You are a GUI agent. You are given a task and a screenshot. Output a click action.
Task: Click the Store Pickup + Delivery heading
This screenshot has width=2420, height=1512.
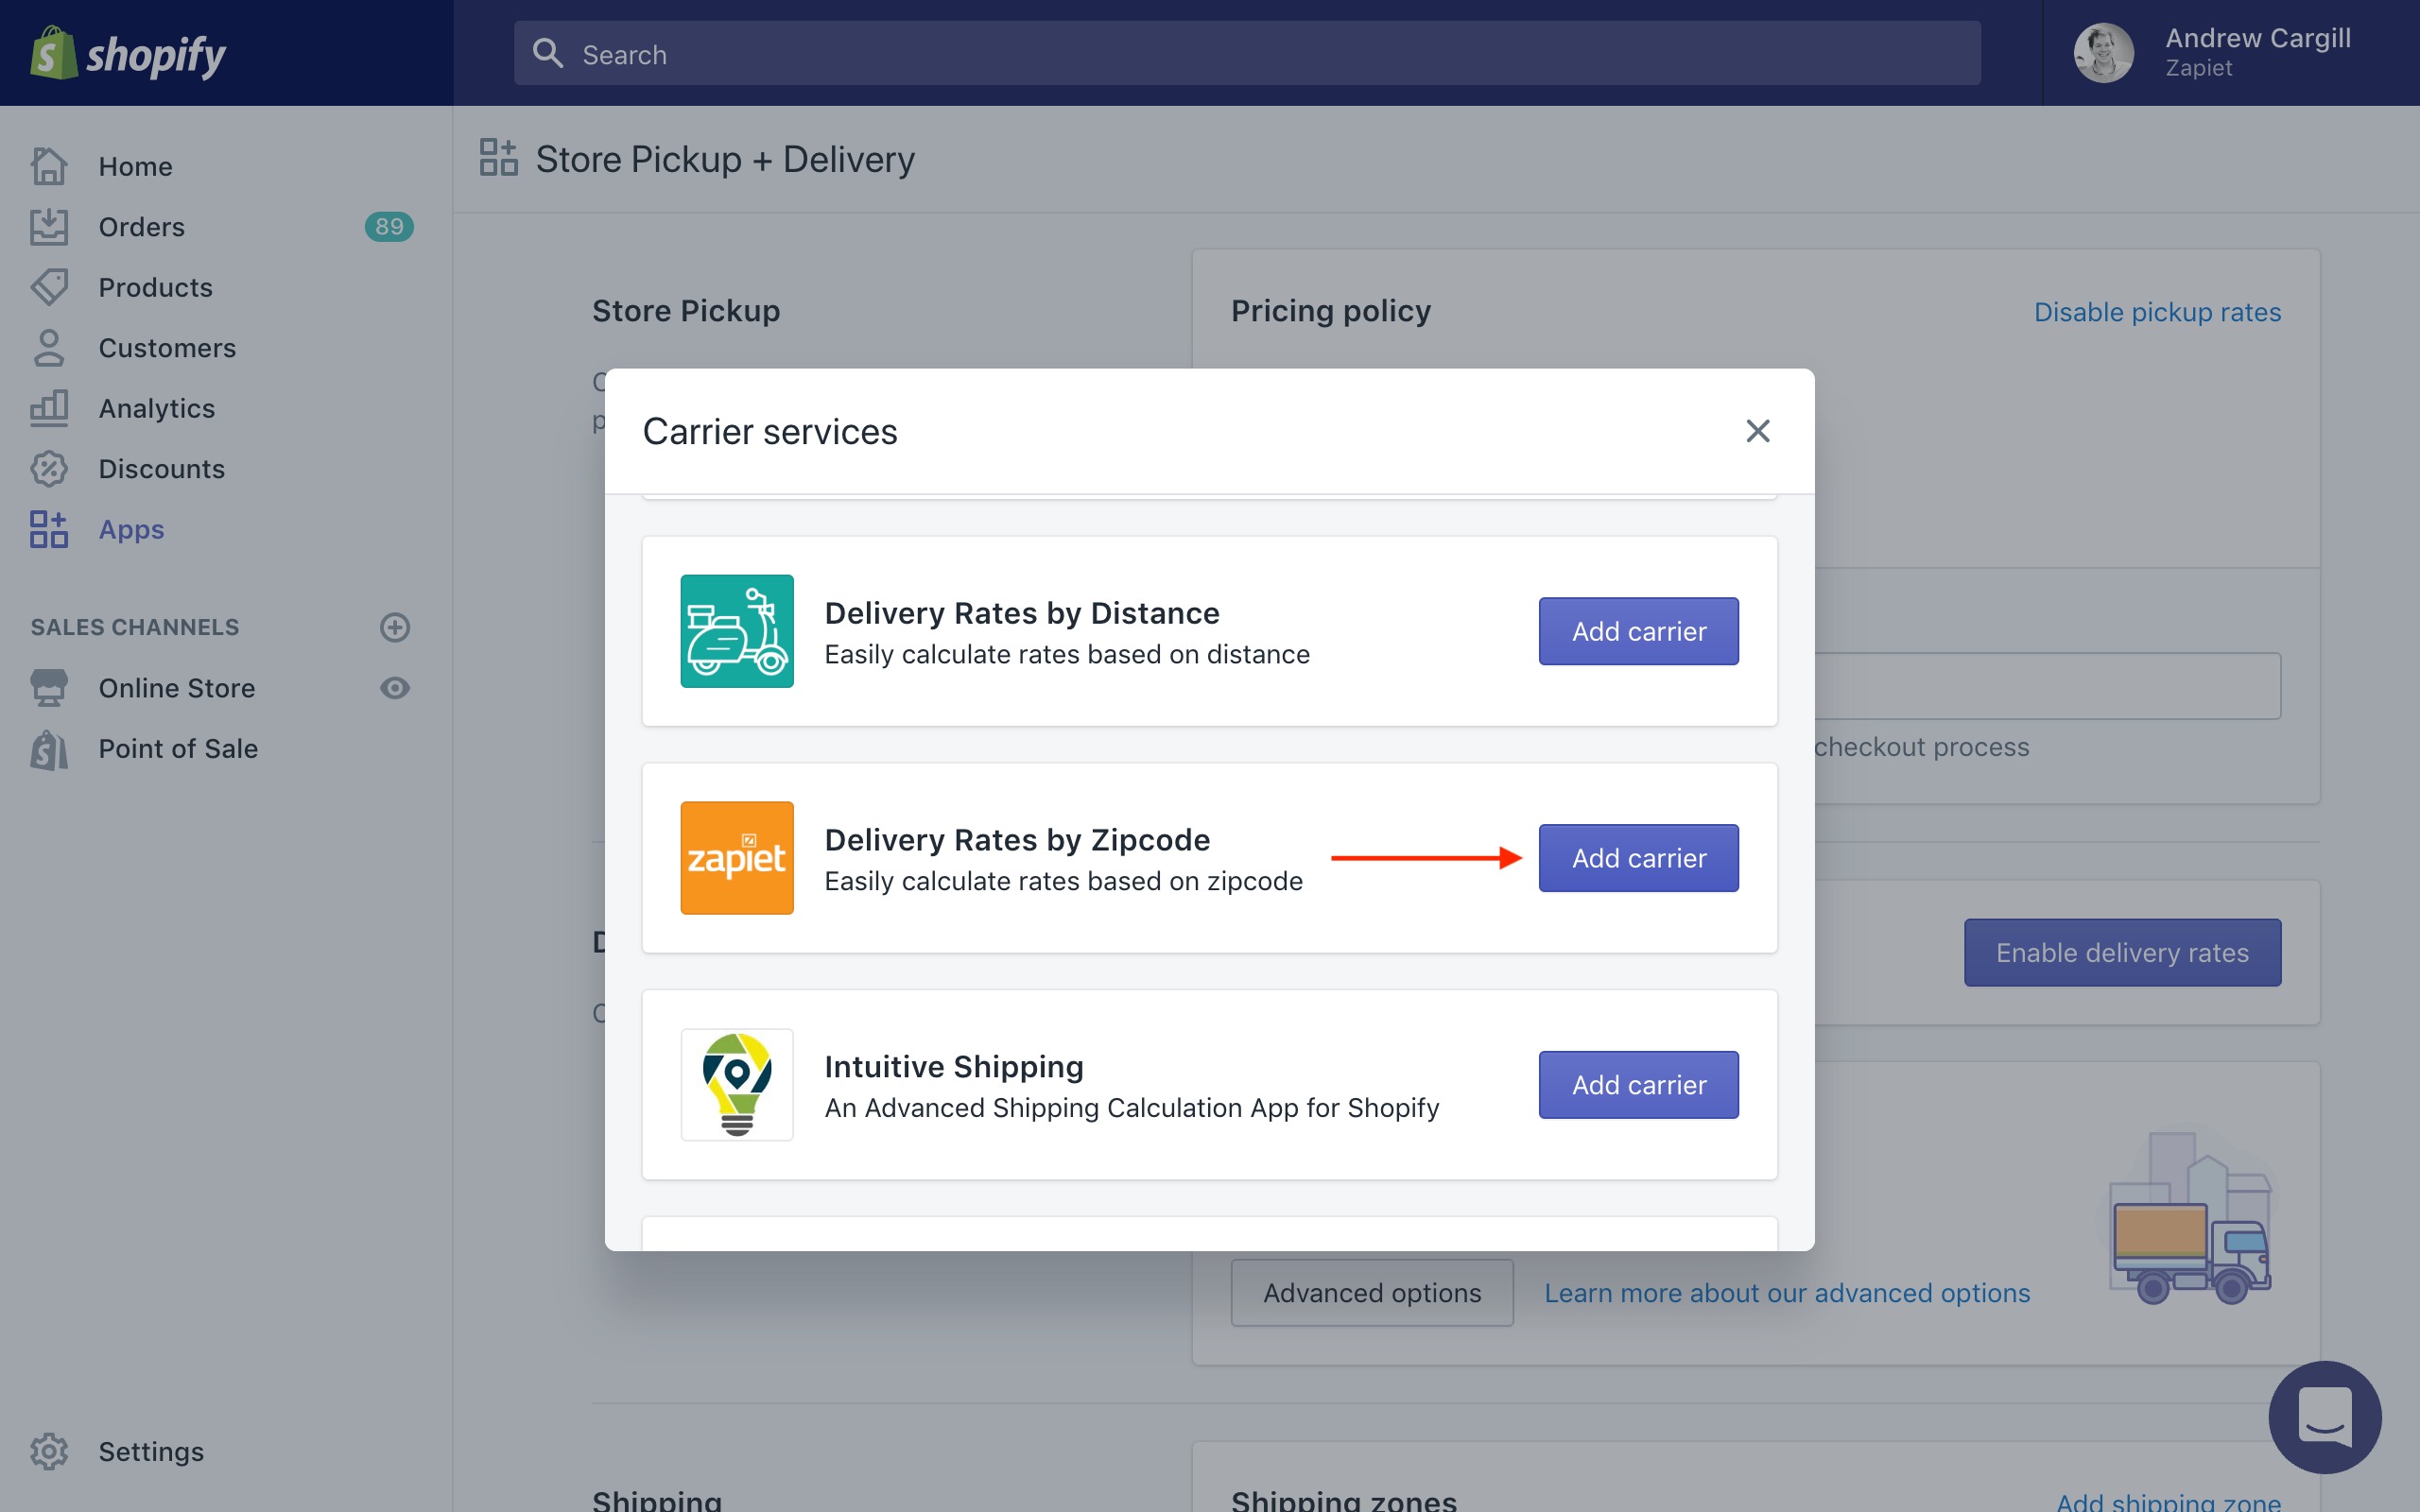[725, 159]
